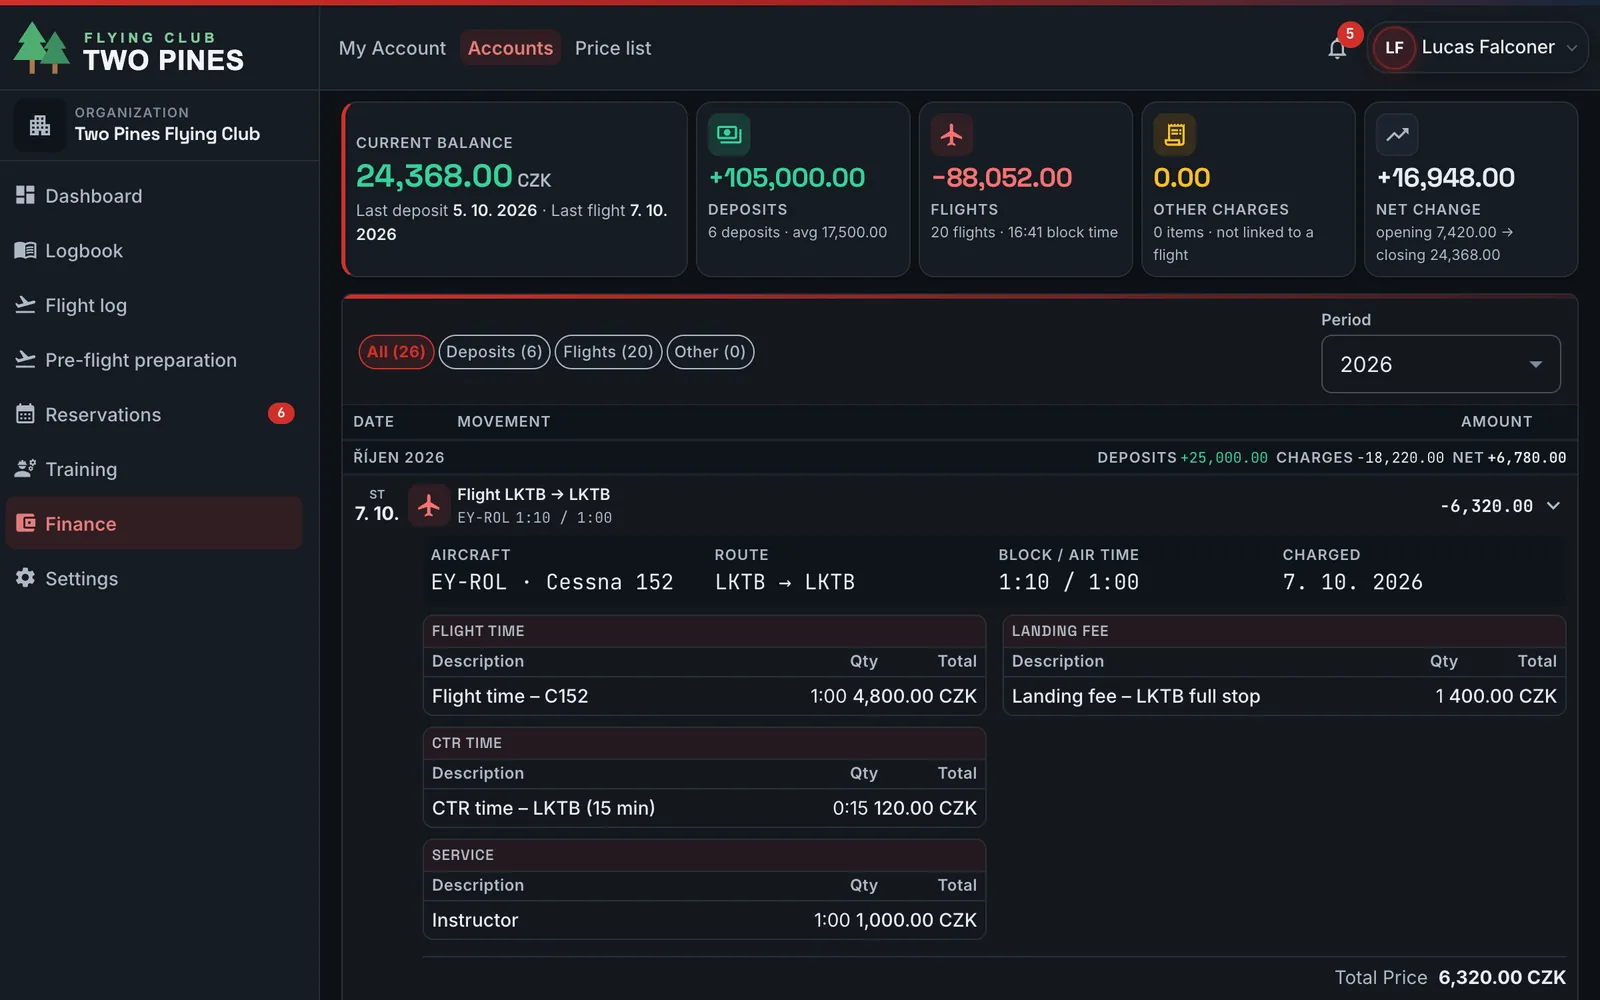1600x1000 pixels.
Task: Collapse the -6,320.00 flight row chevron
Action: pos(1553,506)
